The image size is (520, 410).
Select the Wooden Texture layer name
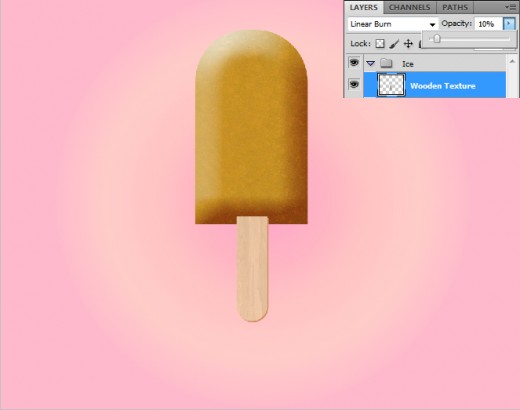pos(443,86)
